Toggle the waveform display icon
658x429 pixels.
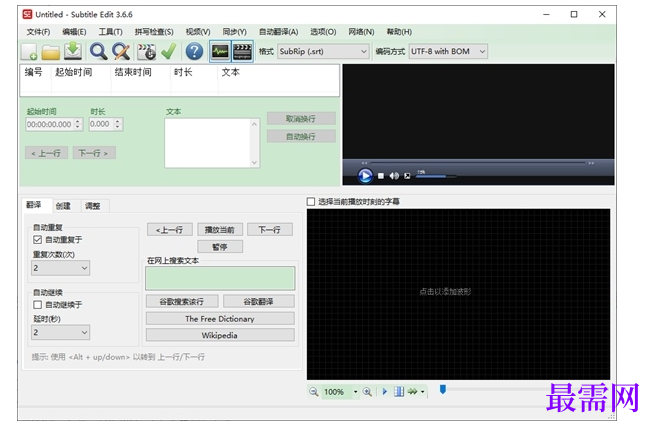[220, 52]
